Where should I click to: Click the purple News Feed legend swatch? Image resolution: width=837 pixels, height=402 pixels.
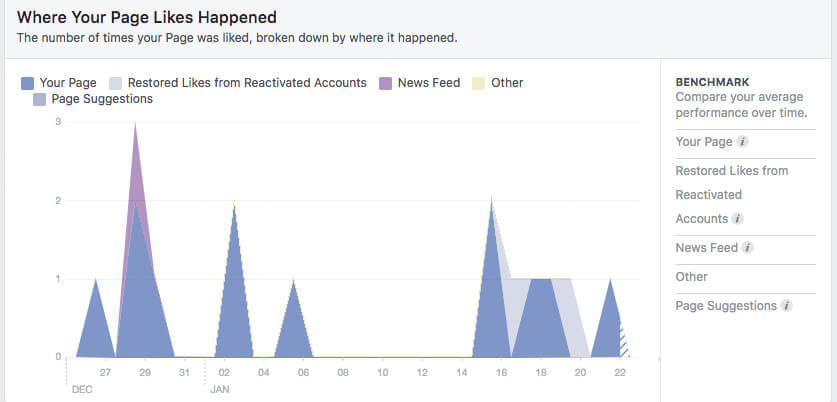tap(385, 83)
